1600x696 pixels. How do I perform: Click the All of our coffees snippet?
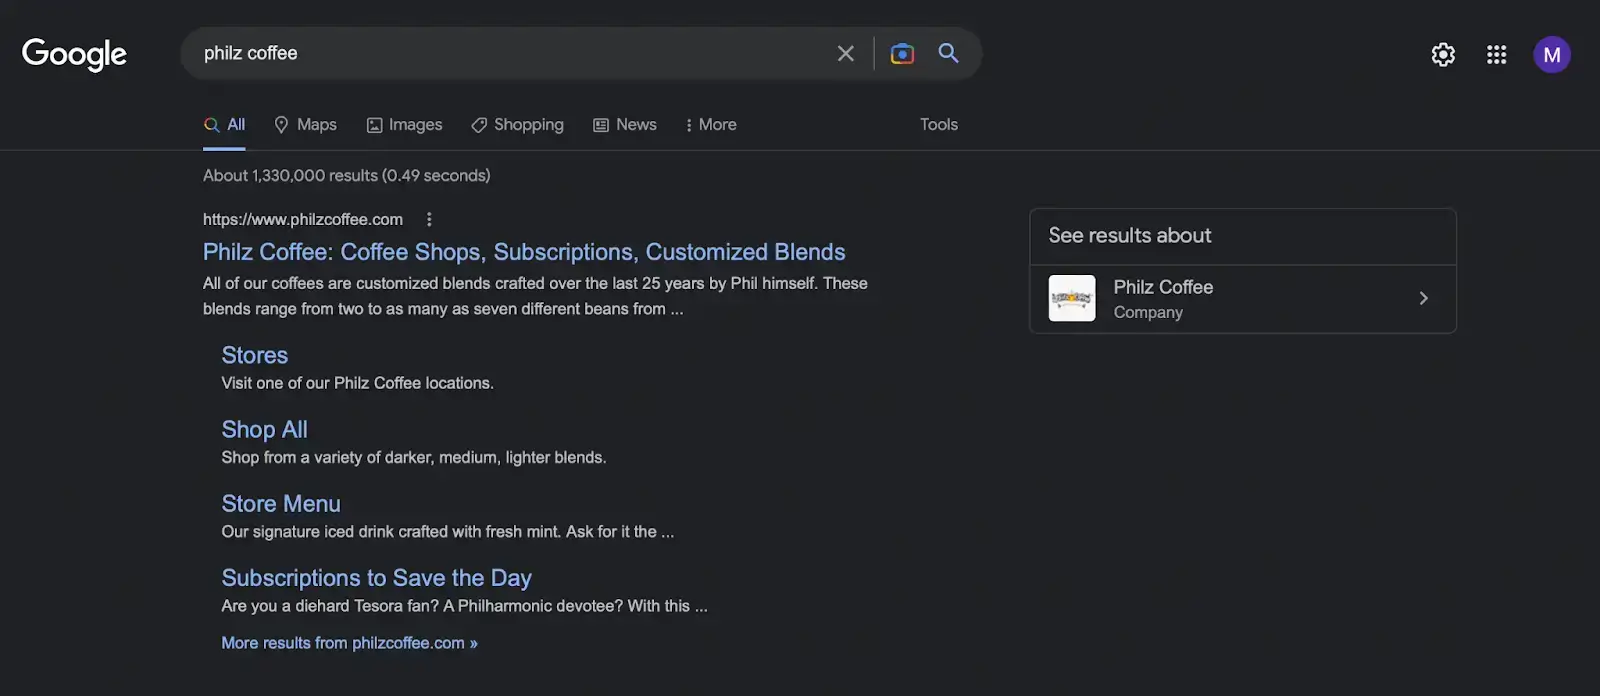click(x=535, y=296)
